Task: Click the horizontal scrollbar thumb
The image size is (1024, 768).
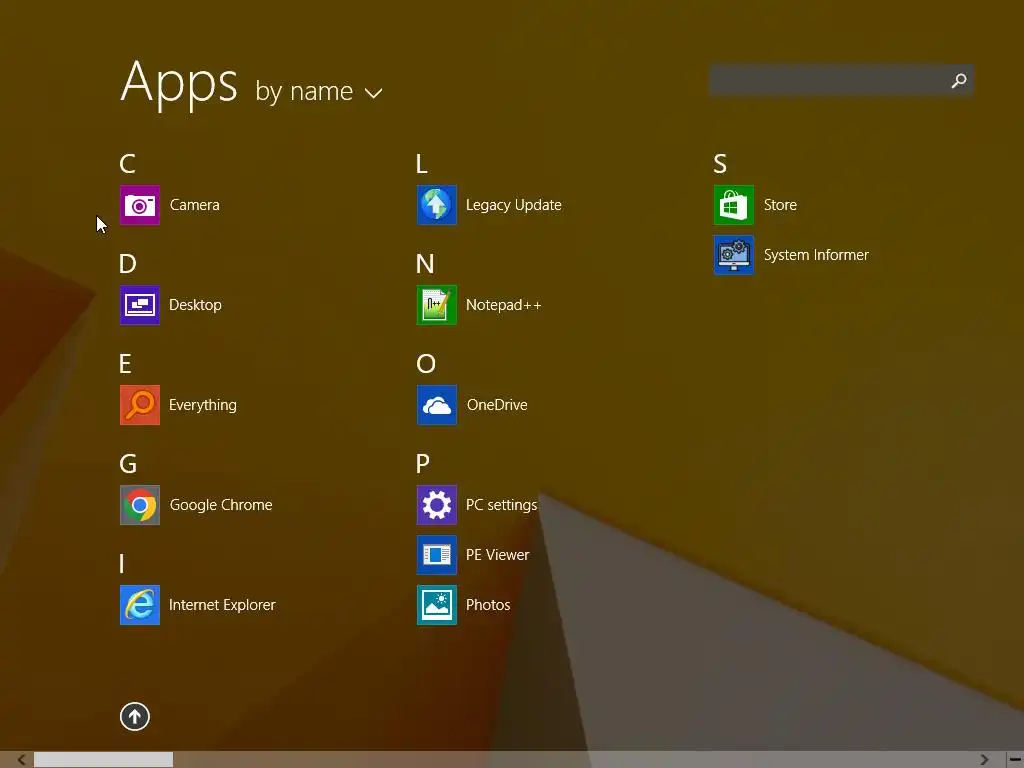Action: [103, 760]
